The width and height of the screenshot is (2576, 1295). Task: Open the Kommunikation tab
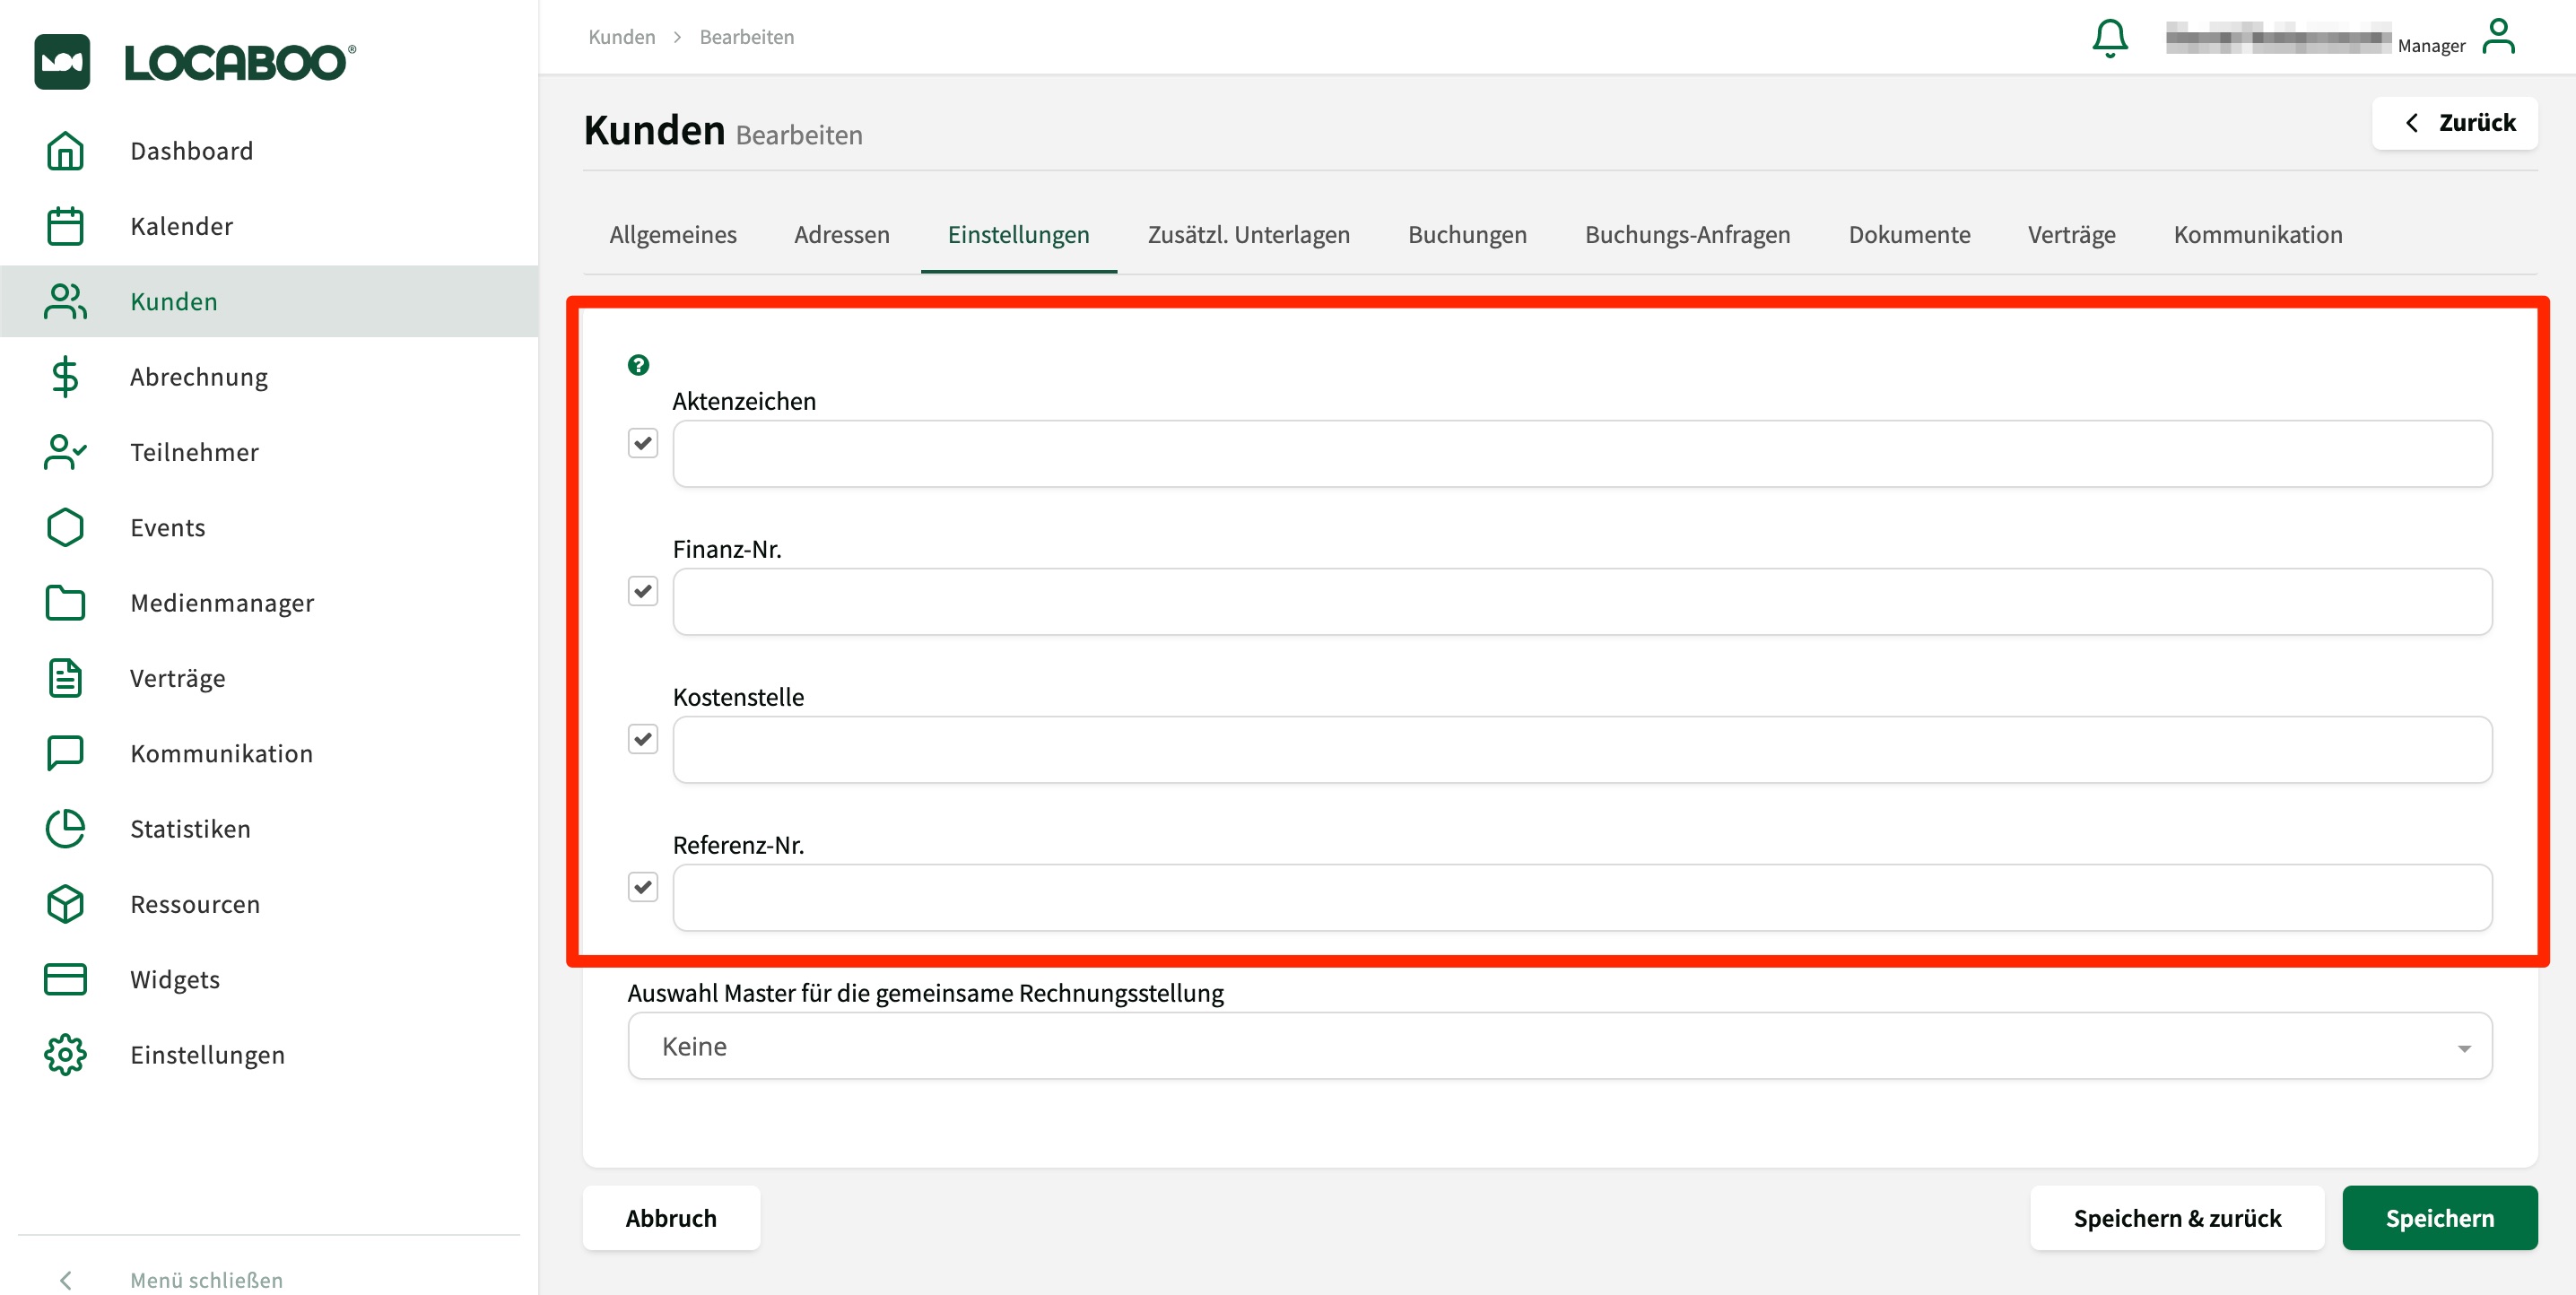coord(2257,234)
